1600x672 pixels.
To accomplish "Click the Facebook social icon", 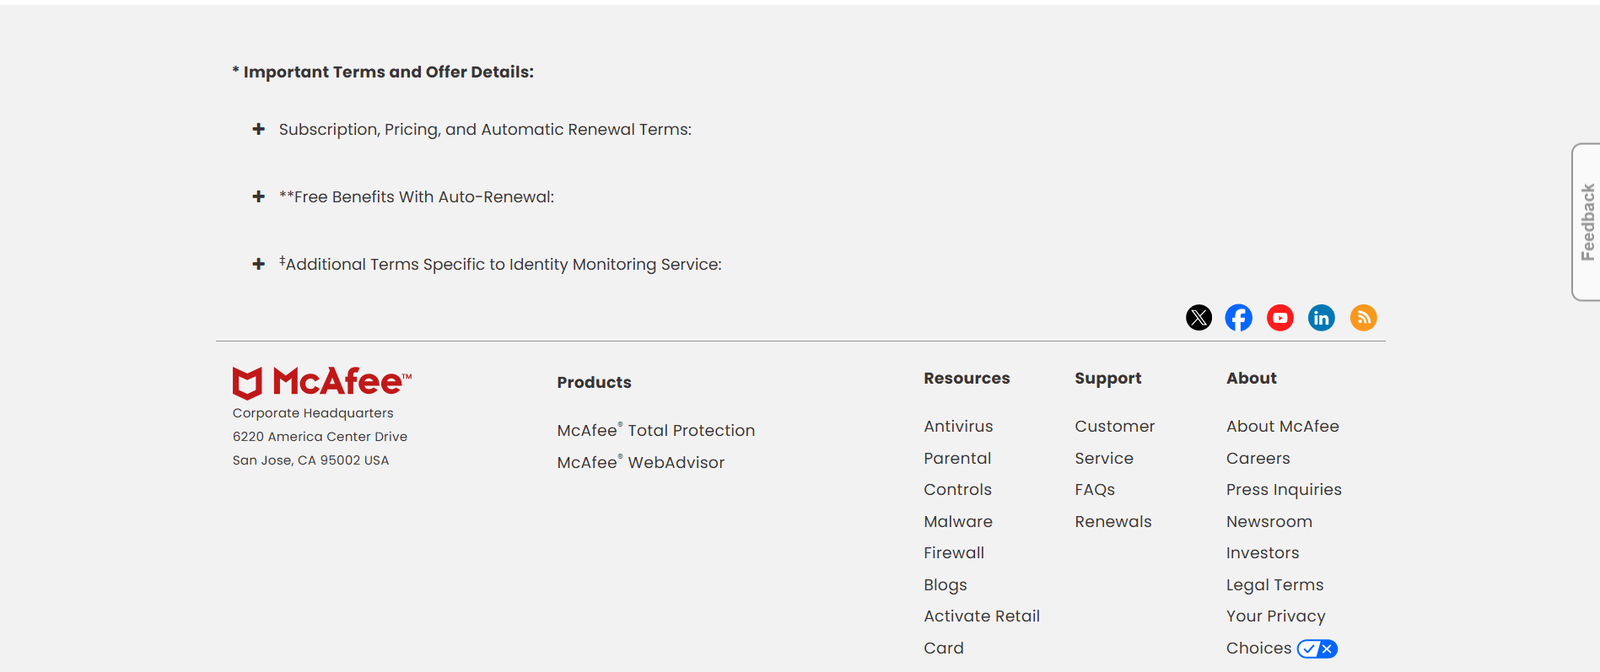I will (x=1238, y=318).
